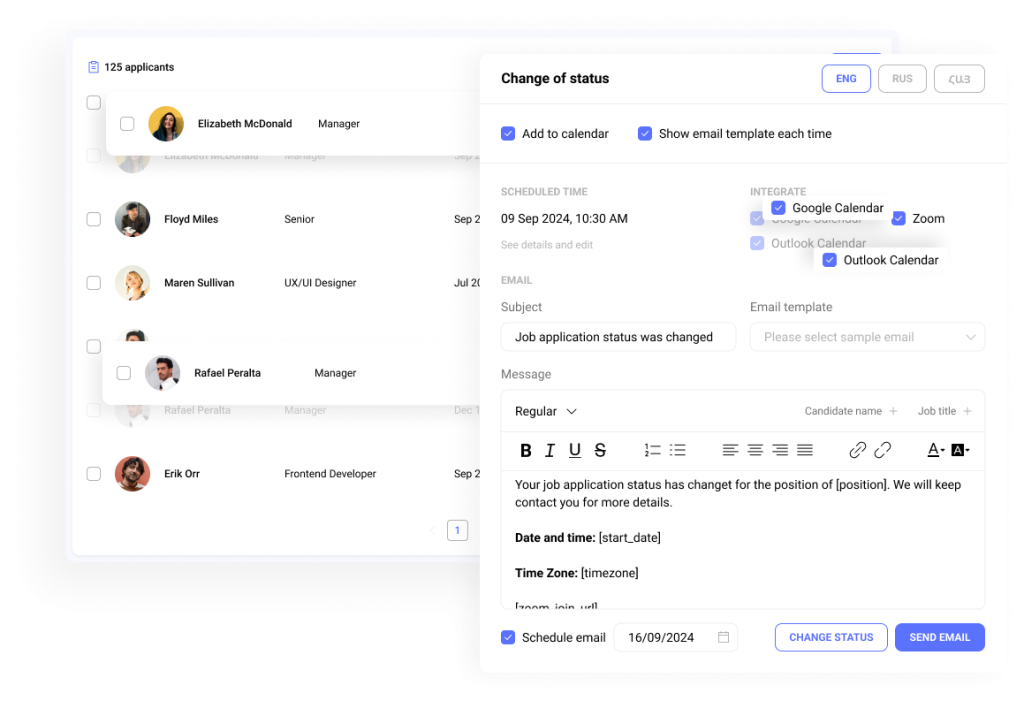Switch language to RUS

pyautogui.click(x=902, y=78)
